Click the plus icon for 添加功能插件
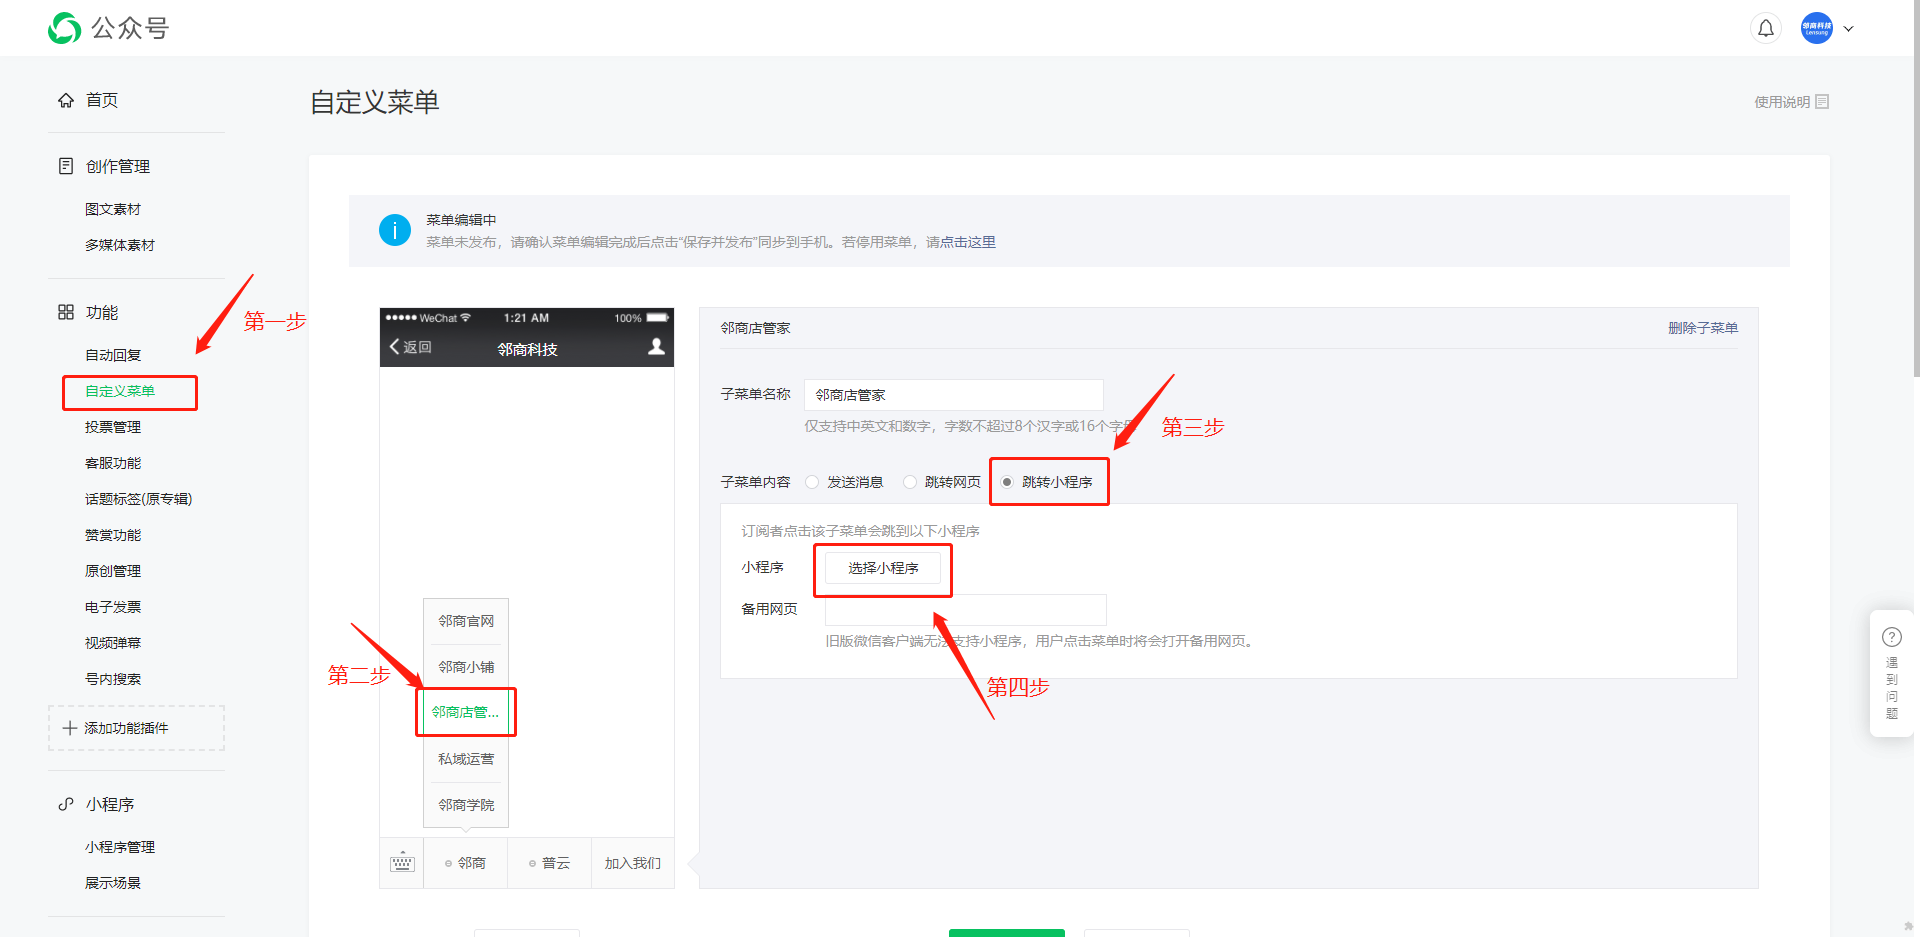The height and width of the screenshot is (937, 1920). click(70, 728)
